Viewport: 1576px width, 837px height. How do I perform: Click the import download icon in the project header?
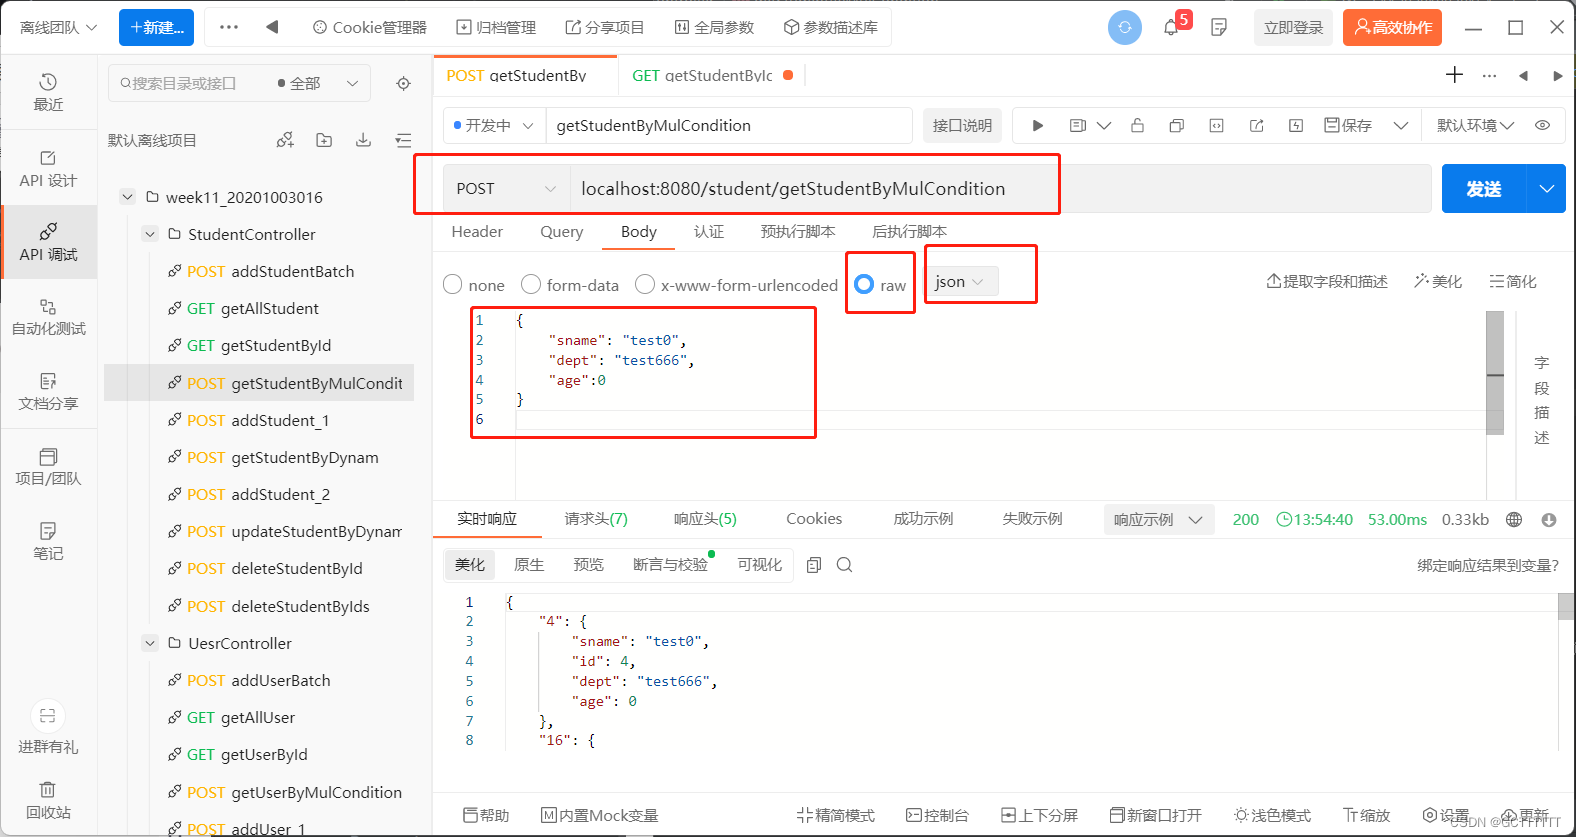363,140
